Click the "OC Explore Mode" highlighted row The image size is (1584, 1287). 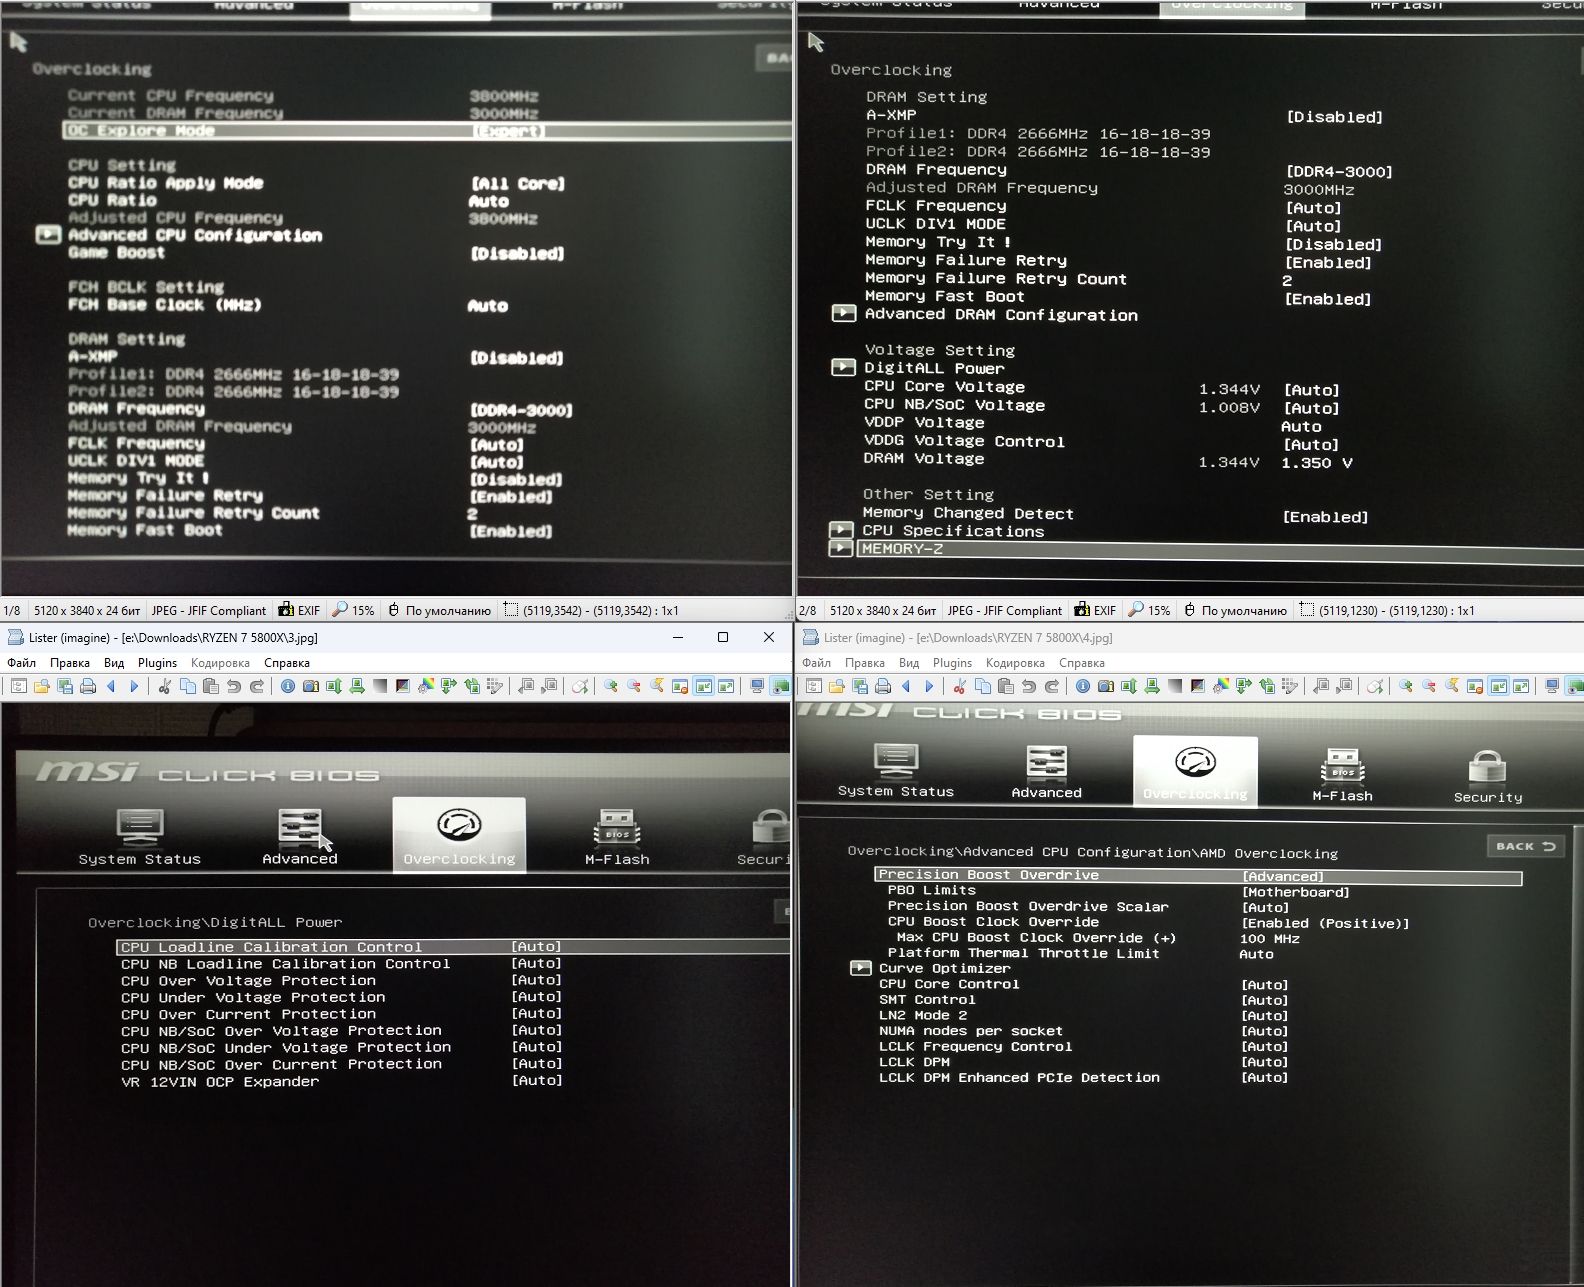(428, 131)
